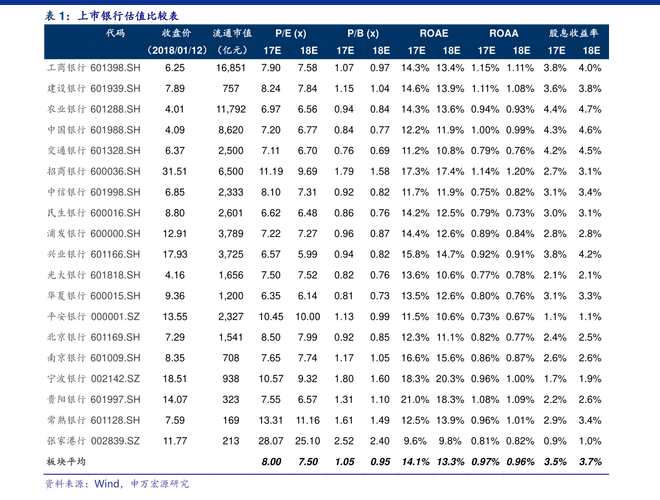Click the 平安银行 row name
This screenshot has width=660, height=500.
(67, 316)
